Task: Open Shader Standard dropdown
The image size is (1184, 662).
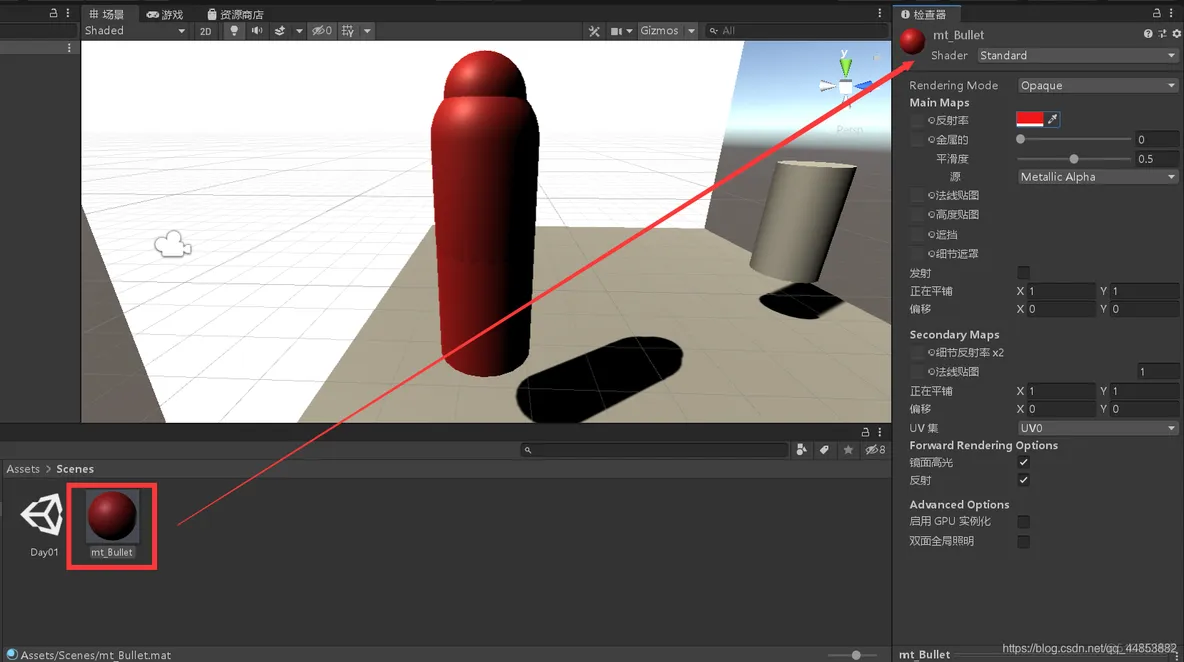Action: pos(1078,55)
